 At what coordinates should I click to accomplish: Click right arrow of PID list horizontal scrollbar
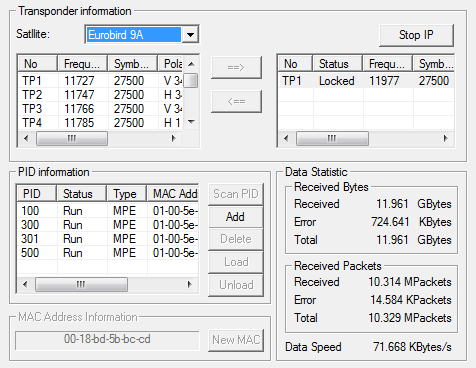(x=190, y=284)
